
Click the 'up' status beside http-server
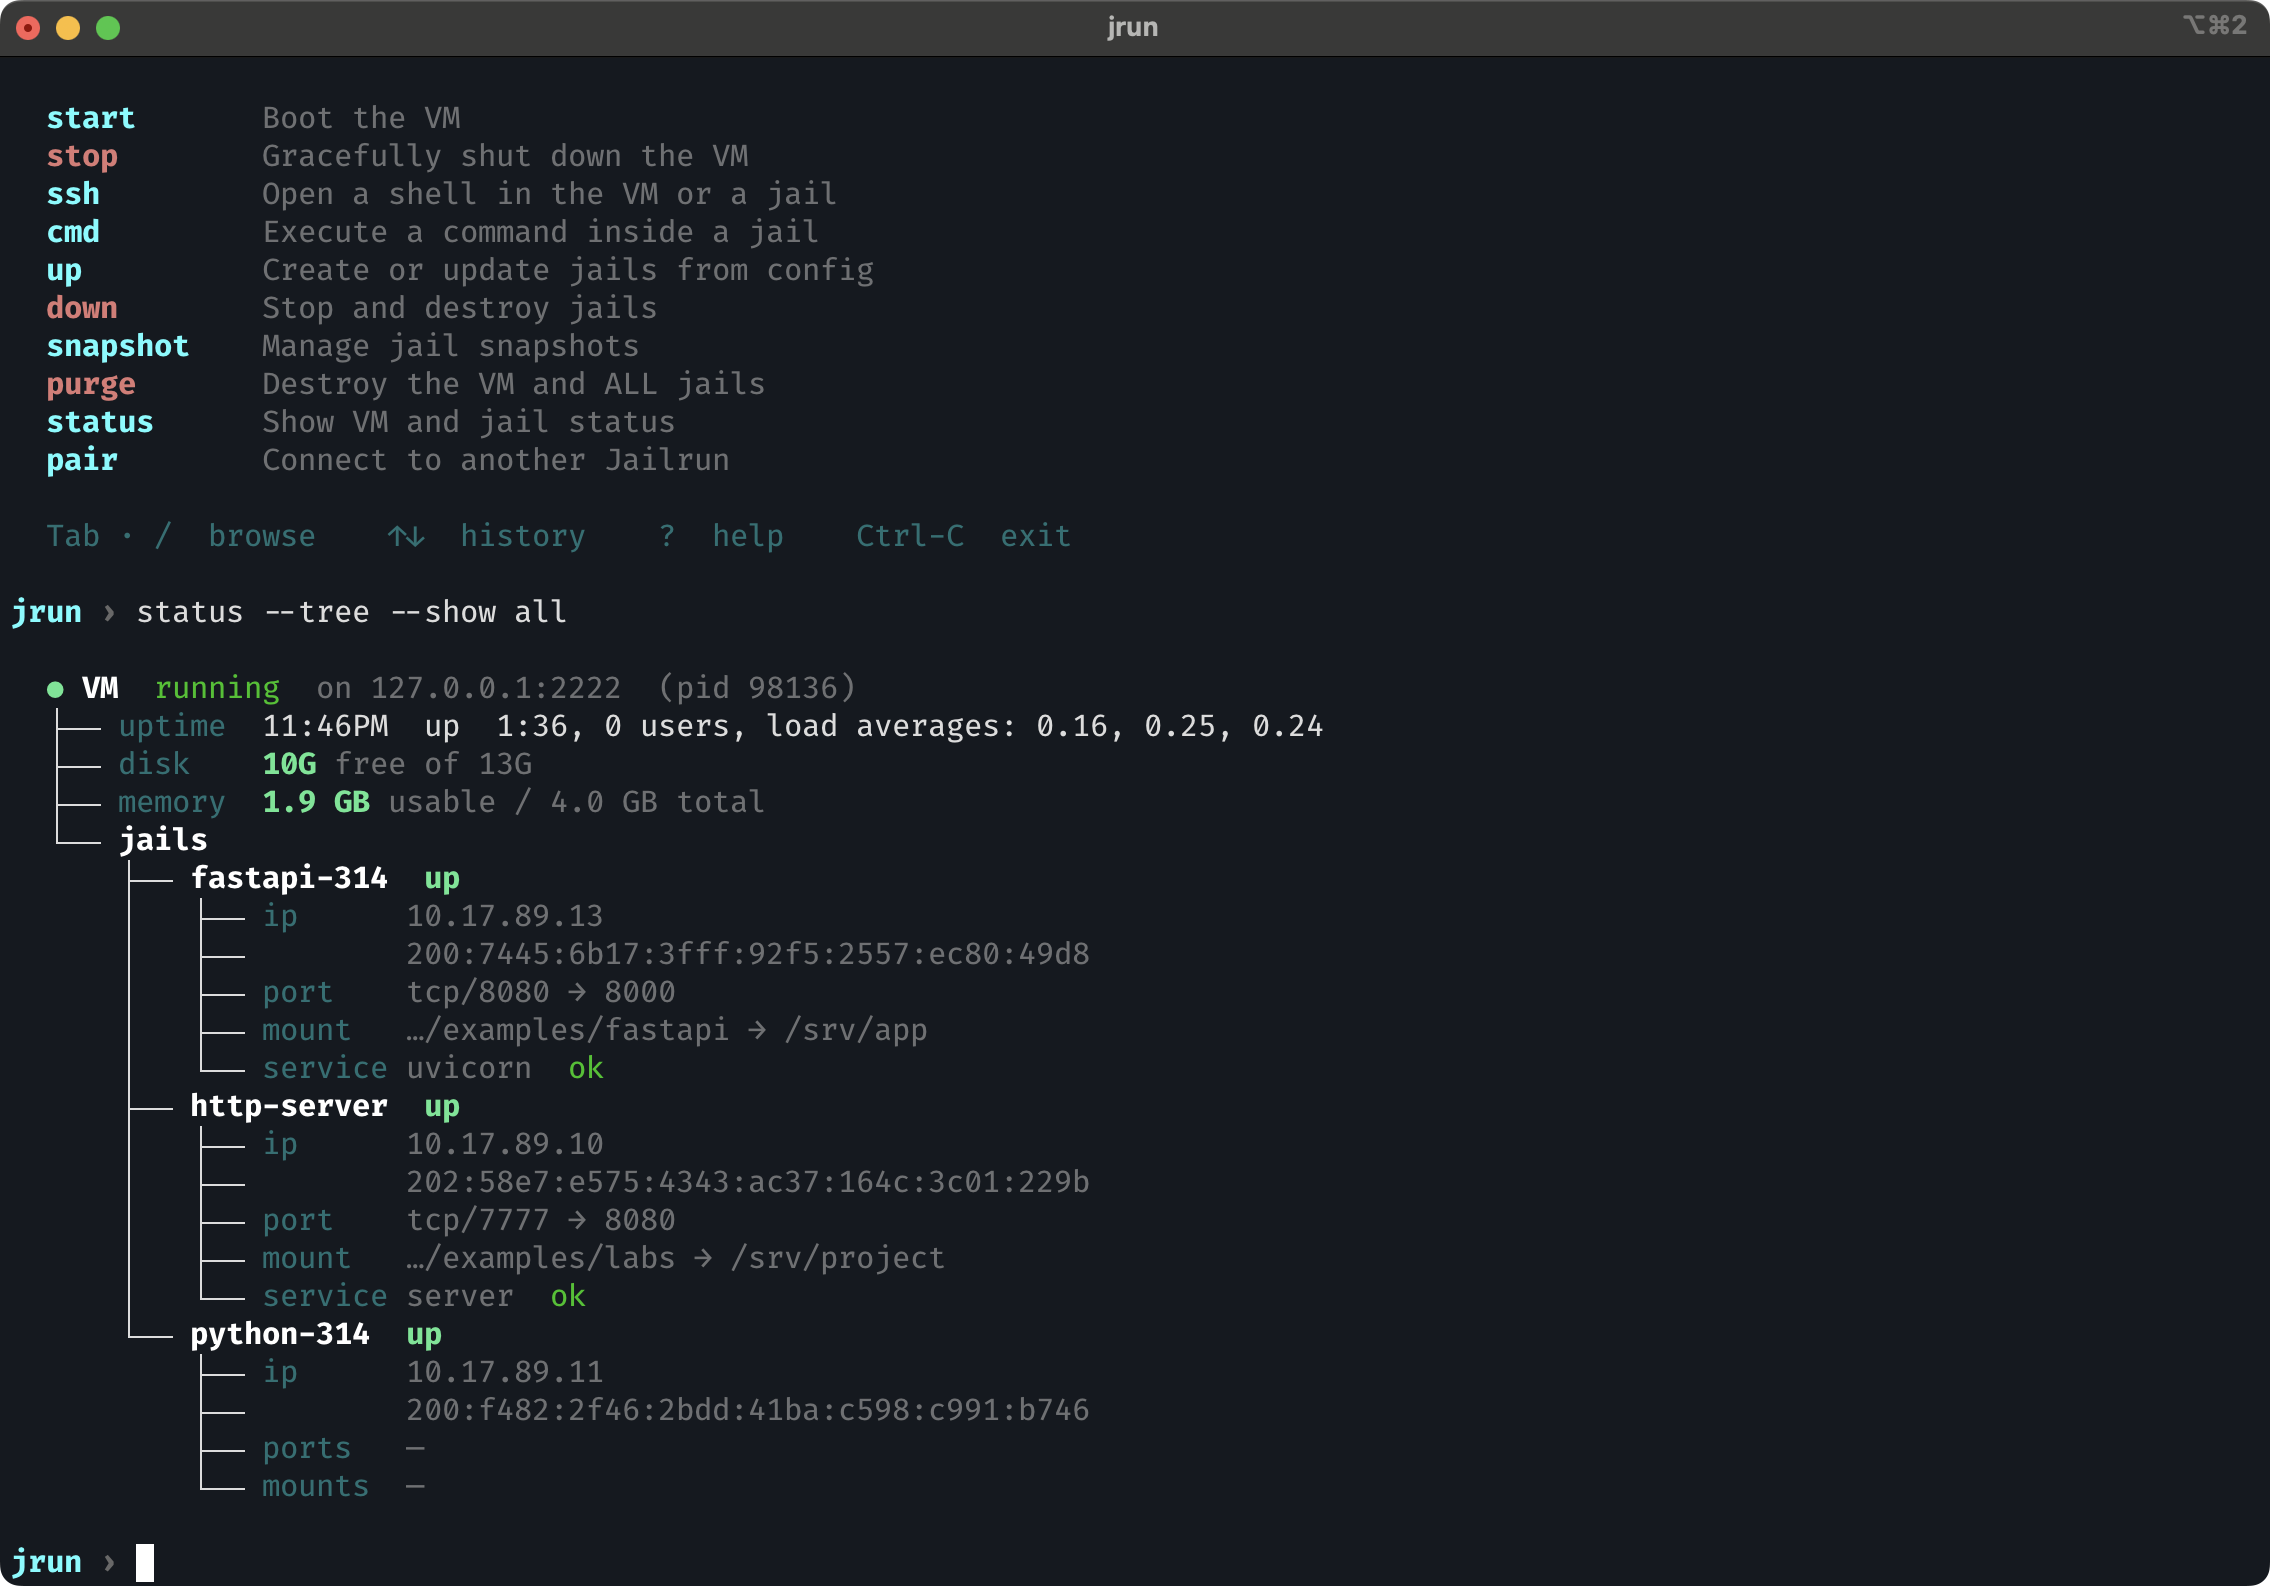[442, 1107]
